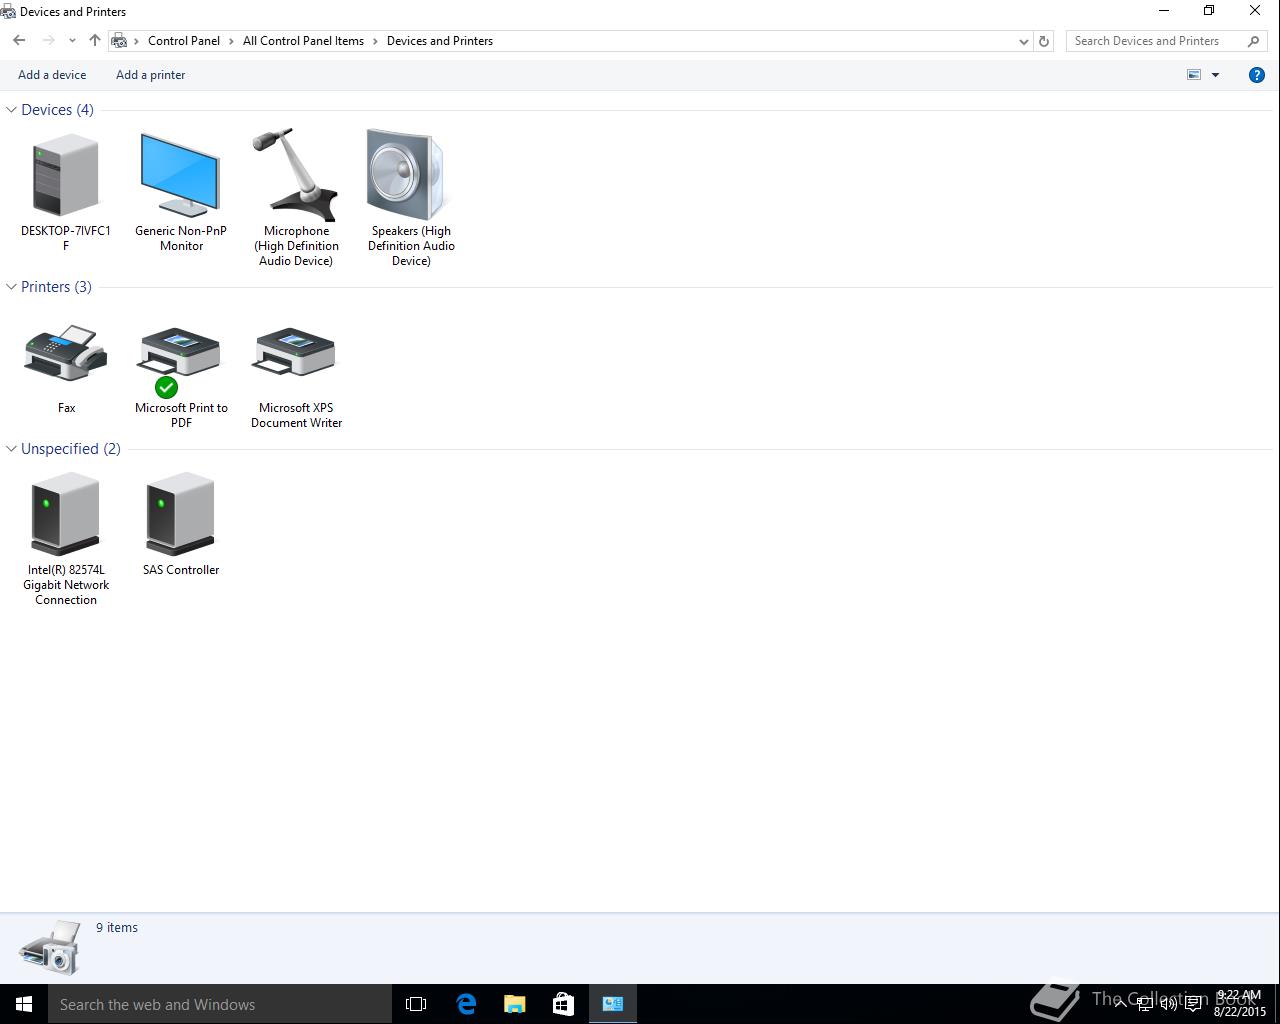This screenshot has width=1280, height=1024.
Task: Launch Microsoft Edge from the taskbar
Action: [466, 1004]
